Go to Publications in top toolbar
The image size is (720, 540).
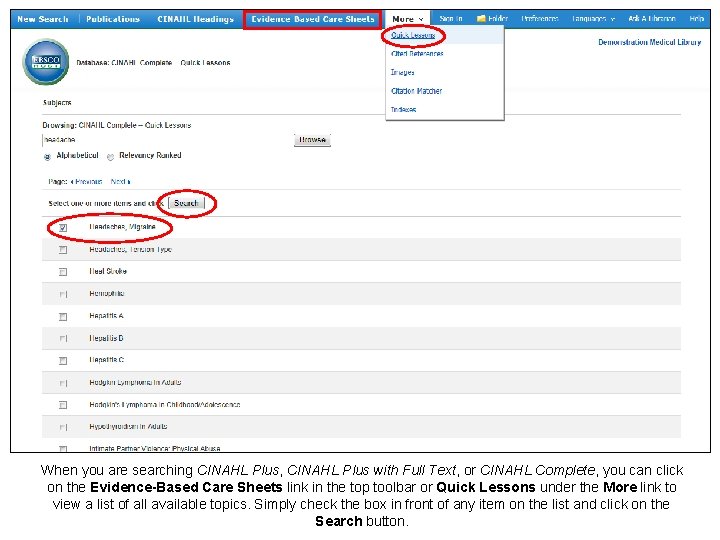coord(113,19)
